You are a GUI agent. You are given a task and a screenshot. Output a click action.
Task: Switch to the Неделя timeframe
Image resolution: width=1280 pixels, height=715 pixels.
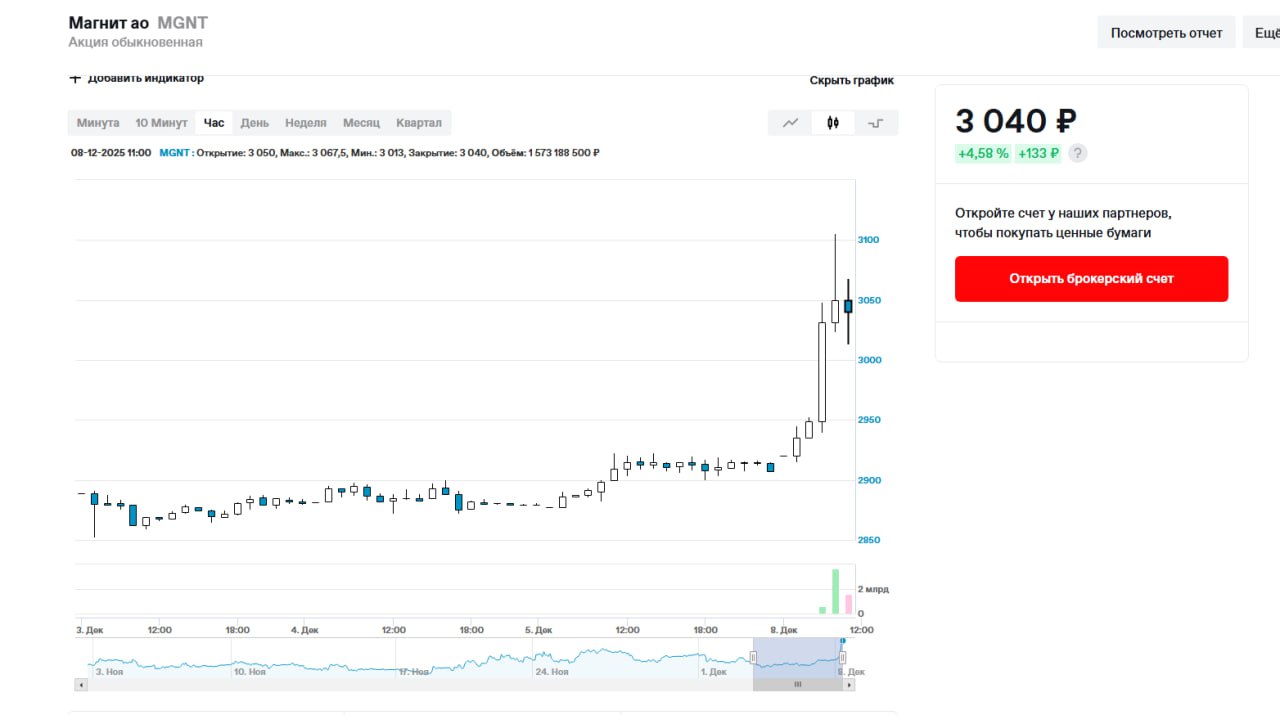305,123
